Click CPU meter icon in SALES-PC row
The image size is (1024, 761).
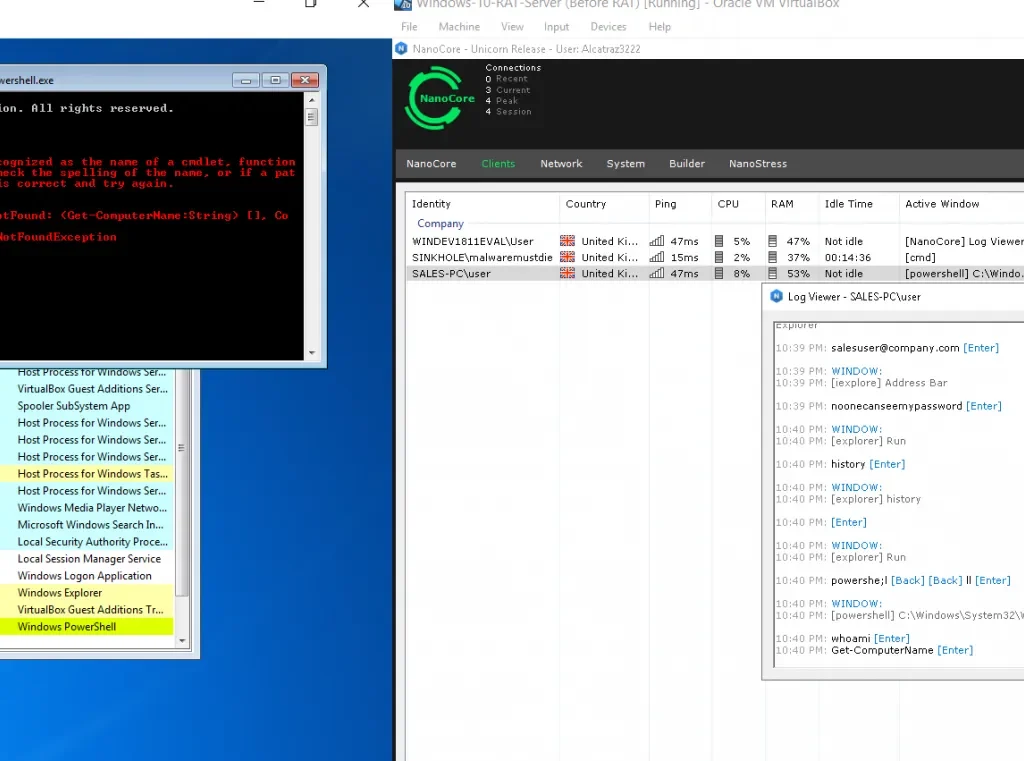click(719, 274)
